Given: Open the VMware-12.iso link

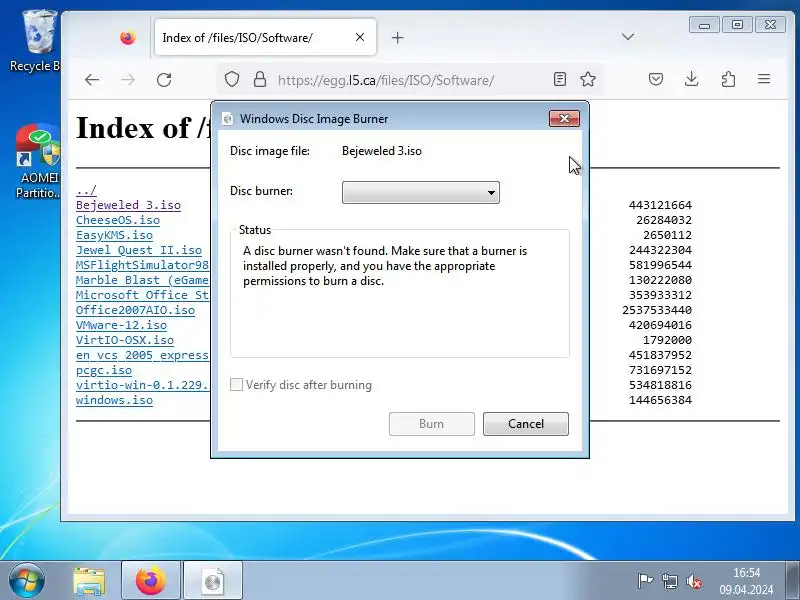Looking at the screenshot, I should click(121, 325).
